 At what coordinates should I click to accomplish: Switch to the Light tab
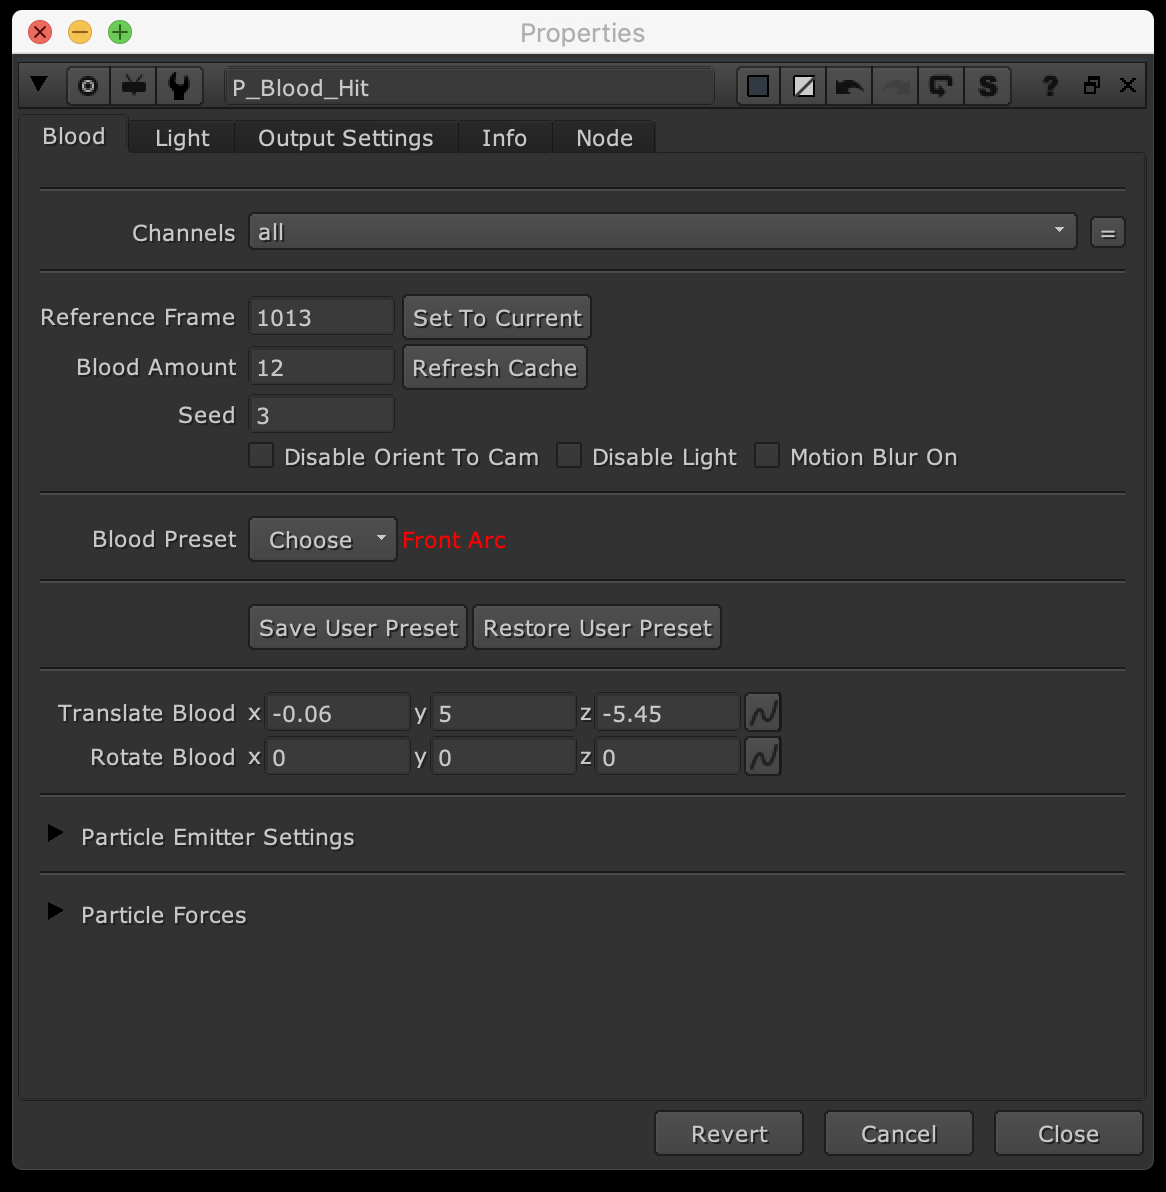[182, 138]
